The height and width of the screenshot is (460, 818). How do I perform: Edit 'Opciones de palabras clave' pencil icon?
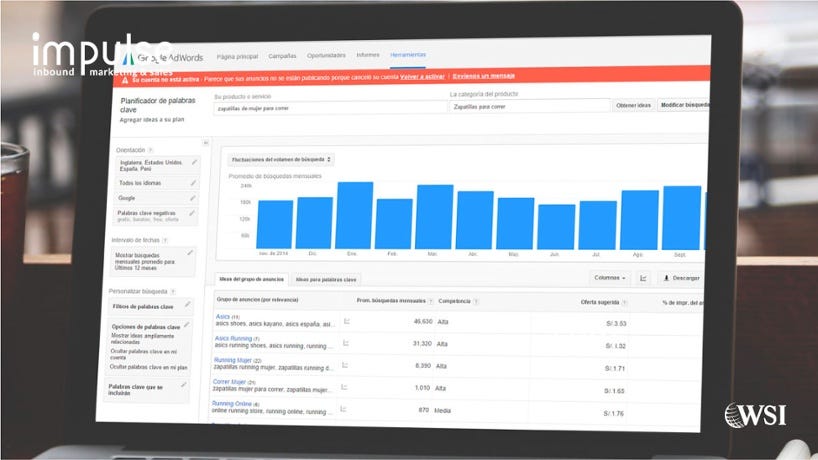186,325
